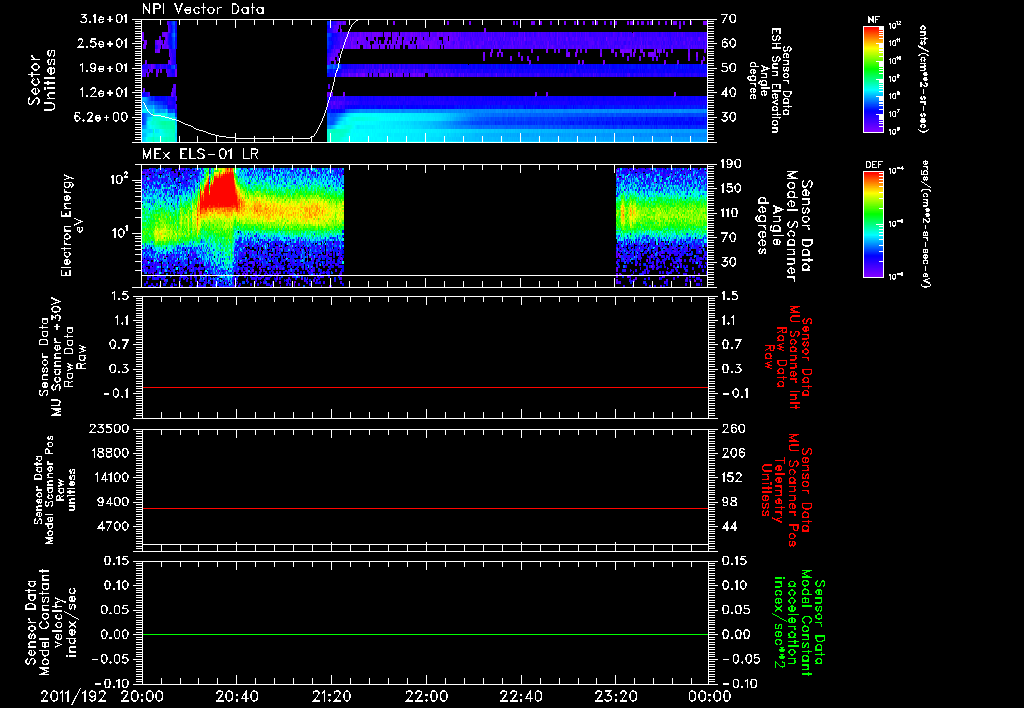Click the MU Scanner +30V Raw Data label
This screenshot has height=708, width=1024.
63,357
